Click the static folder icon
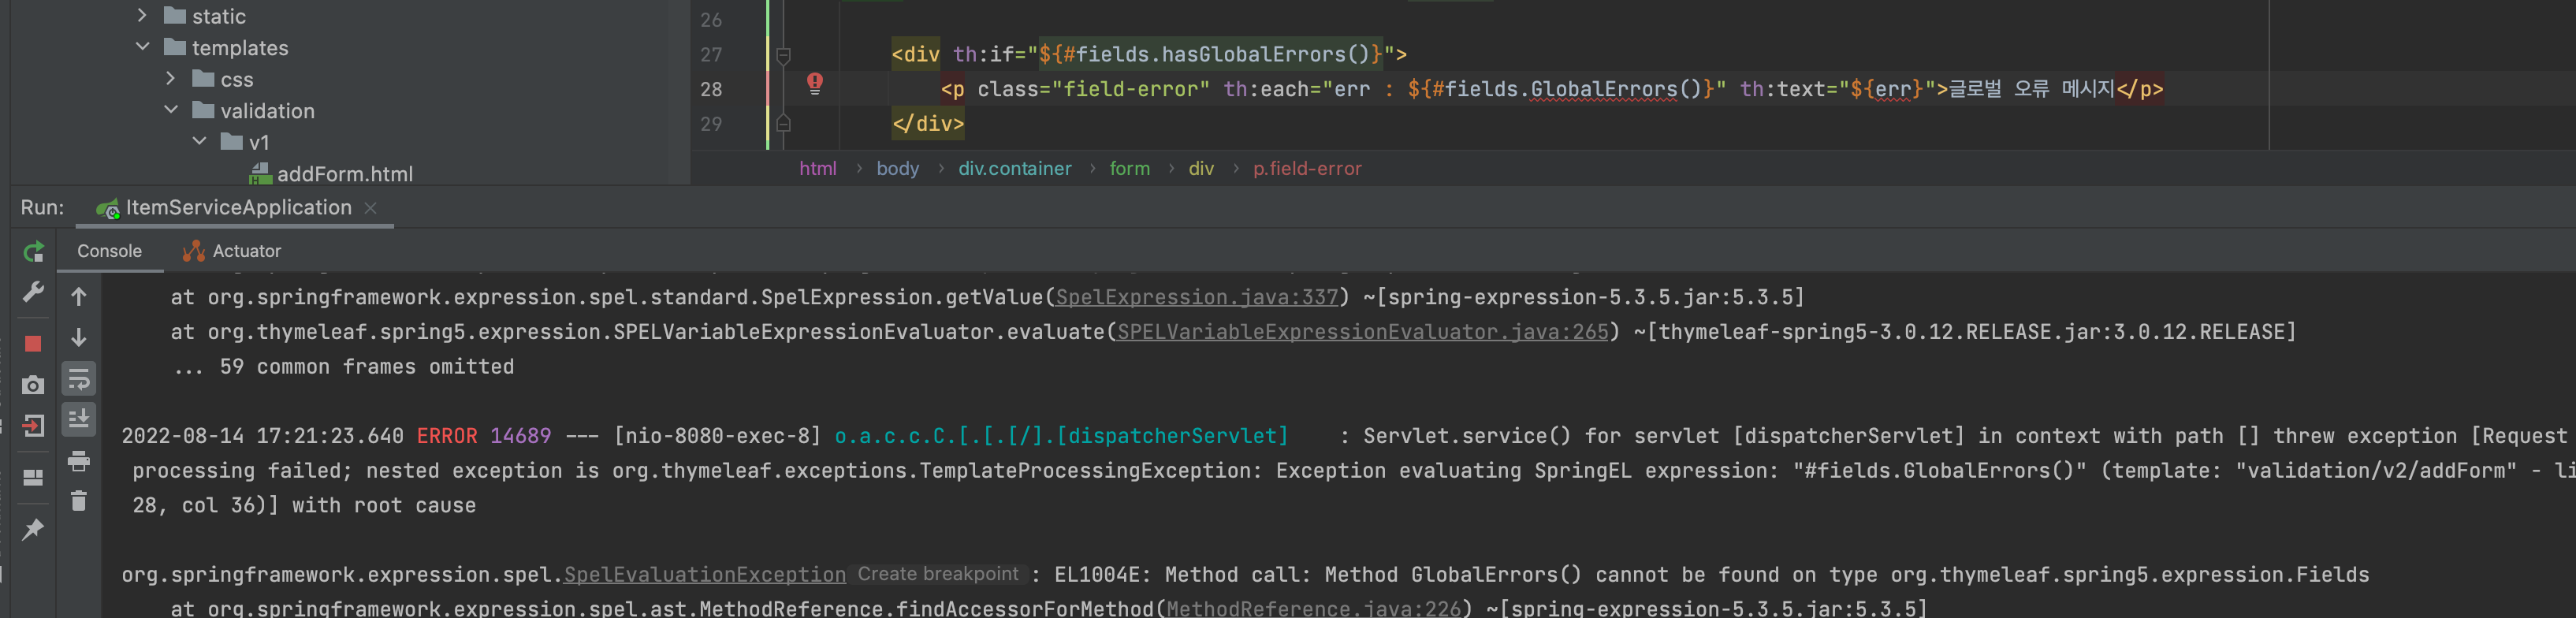 pos(175,15)
